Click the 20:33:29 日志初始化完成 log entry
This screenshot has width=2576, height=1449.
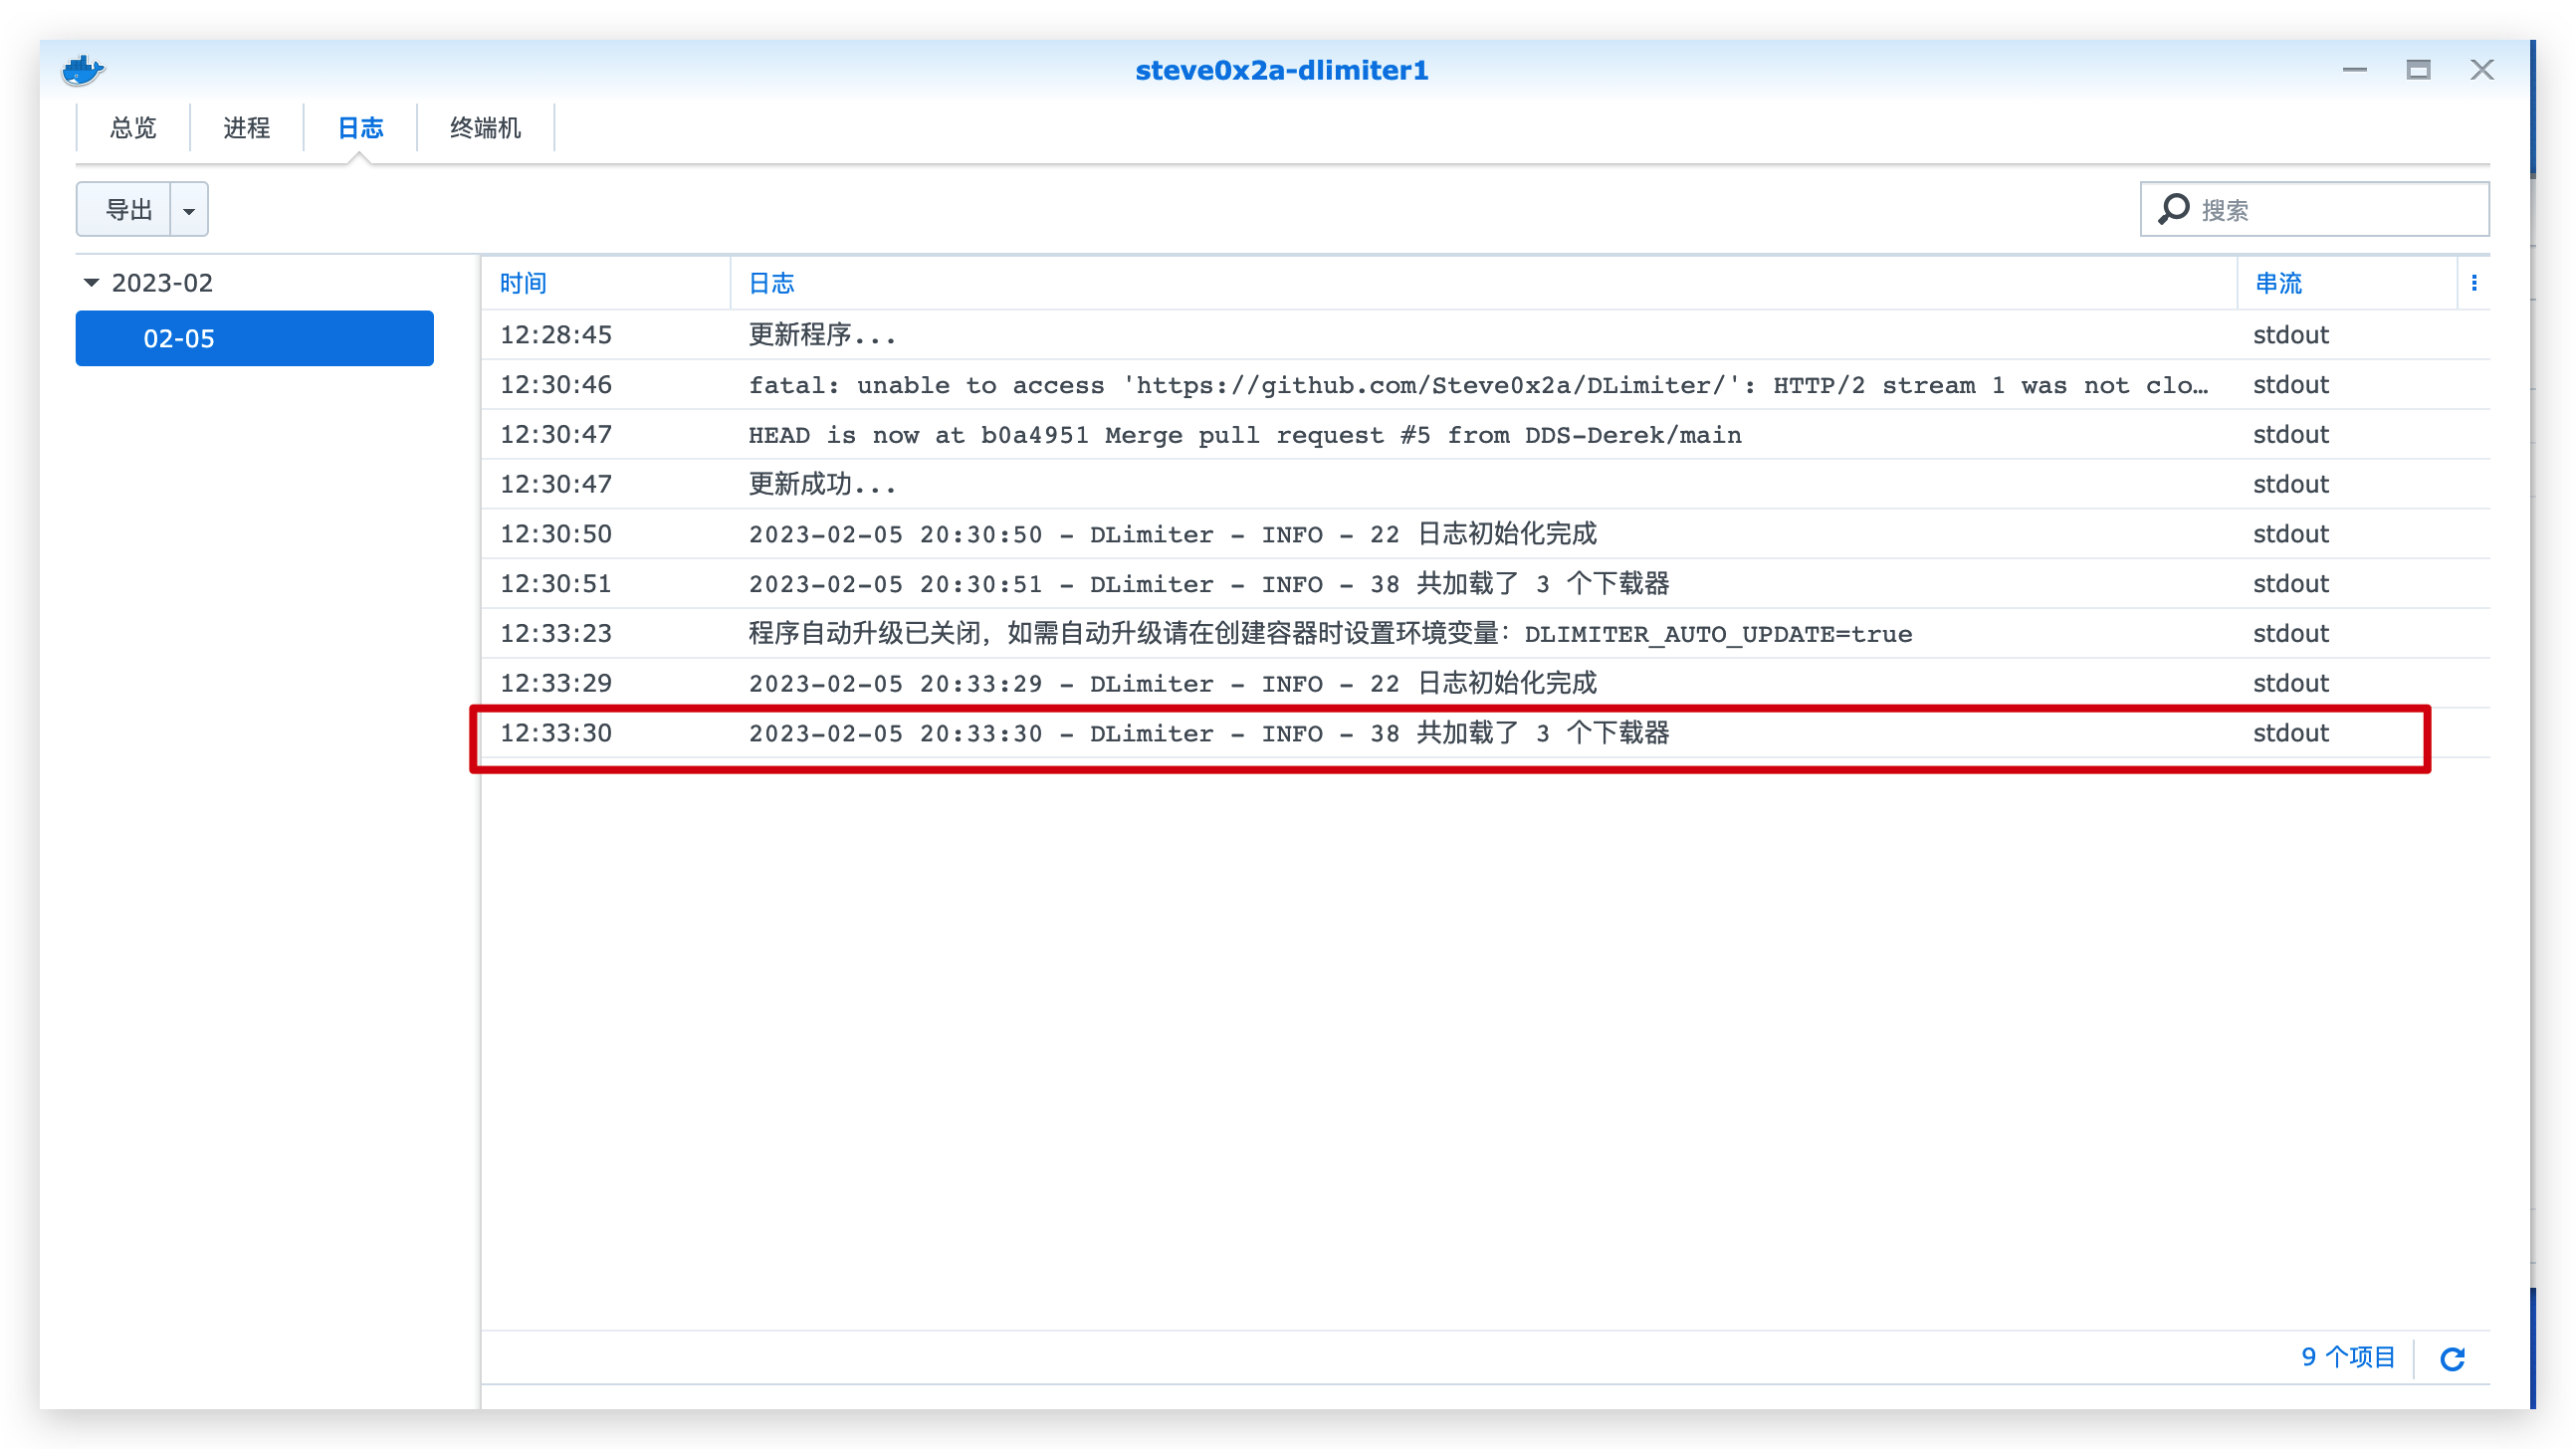(x=1485, y=684)
